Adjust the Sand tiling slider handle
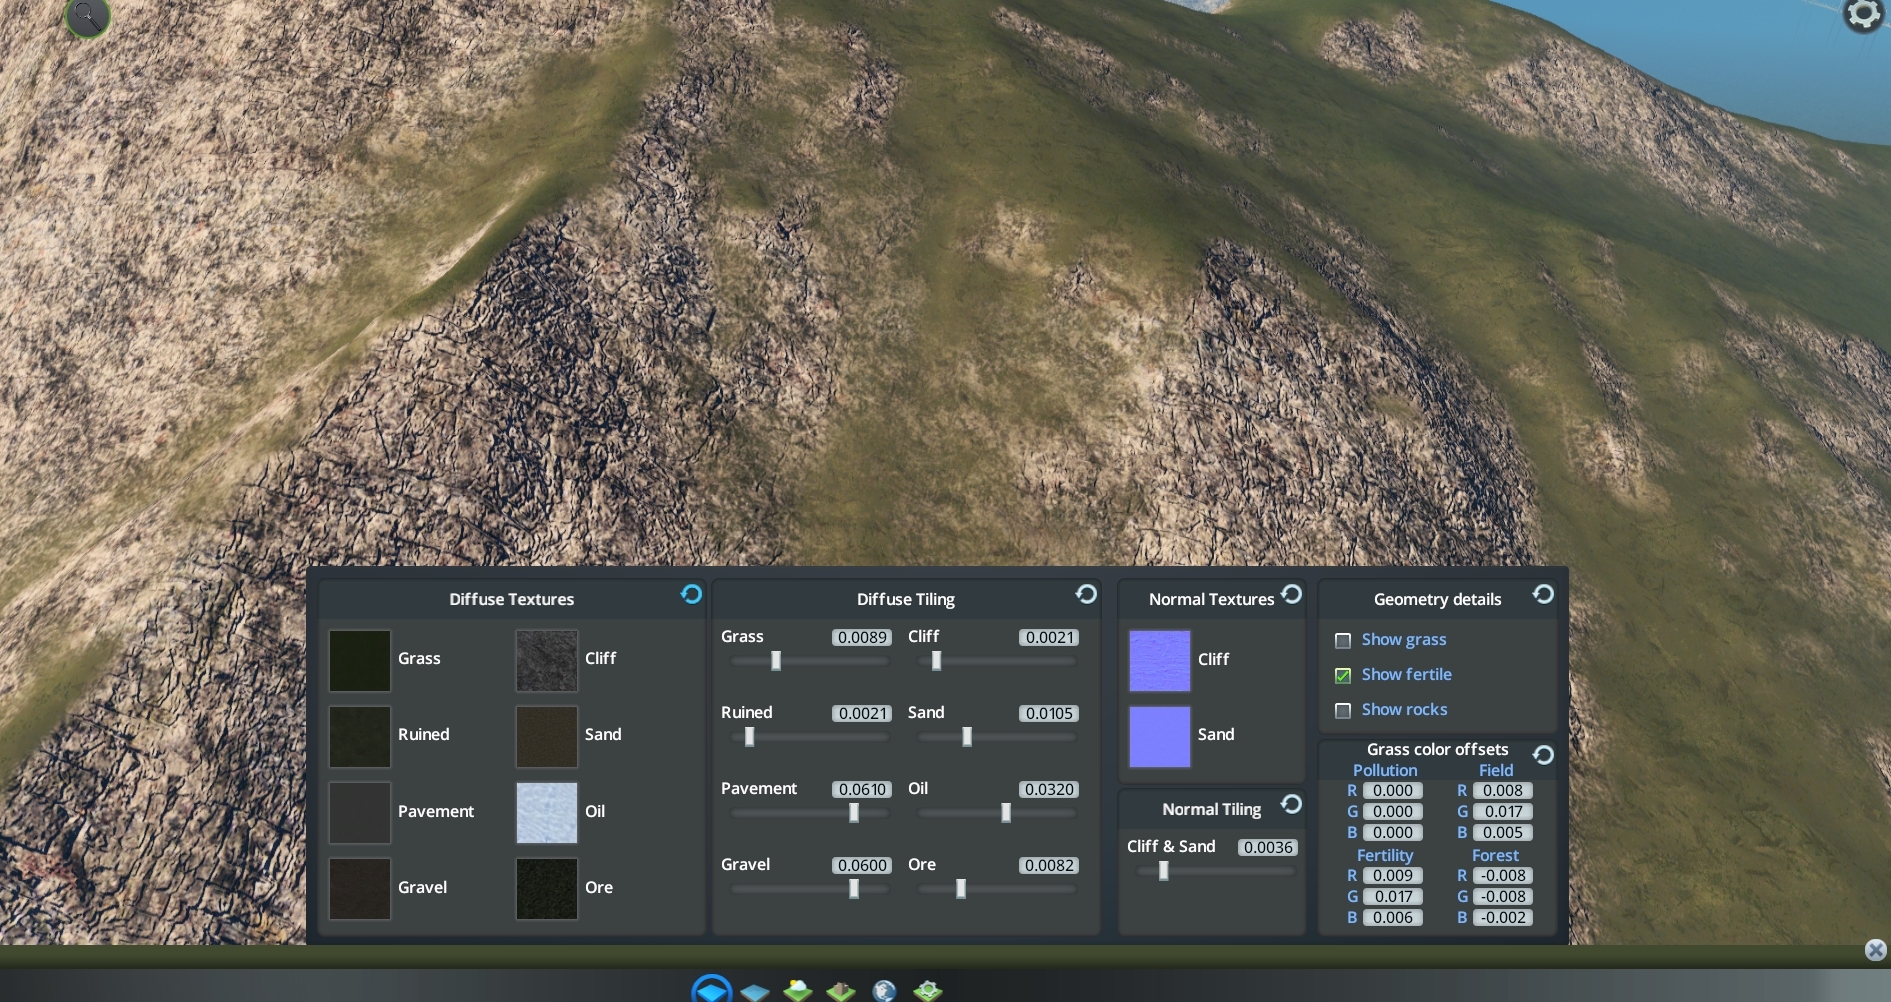The width and height of the screenshot is (1891, 1002). coord(967,736)
